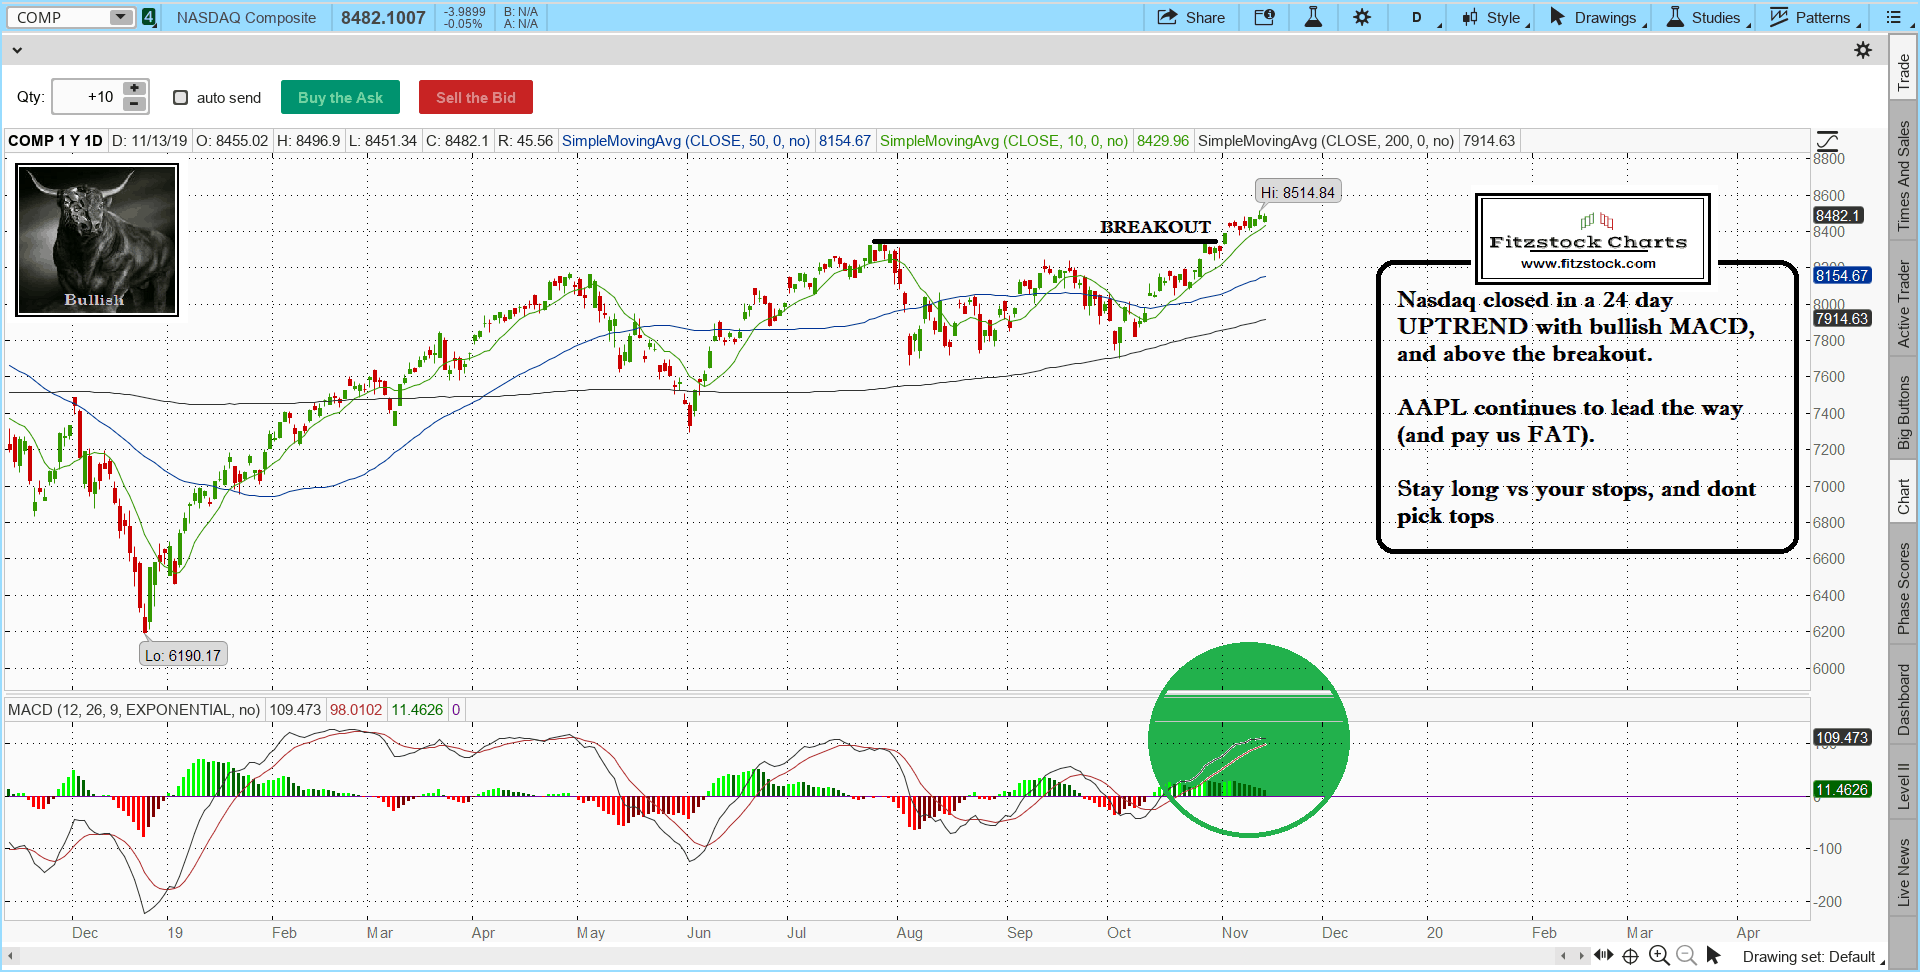Click the Buy the Ask button

click(x=340, y=97)
